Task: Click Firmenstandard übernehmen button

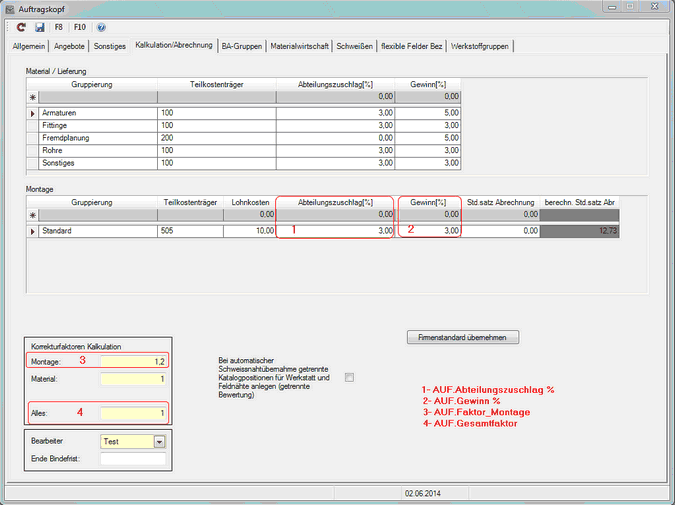Action: coord(462,337)
